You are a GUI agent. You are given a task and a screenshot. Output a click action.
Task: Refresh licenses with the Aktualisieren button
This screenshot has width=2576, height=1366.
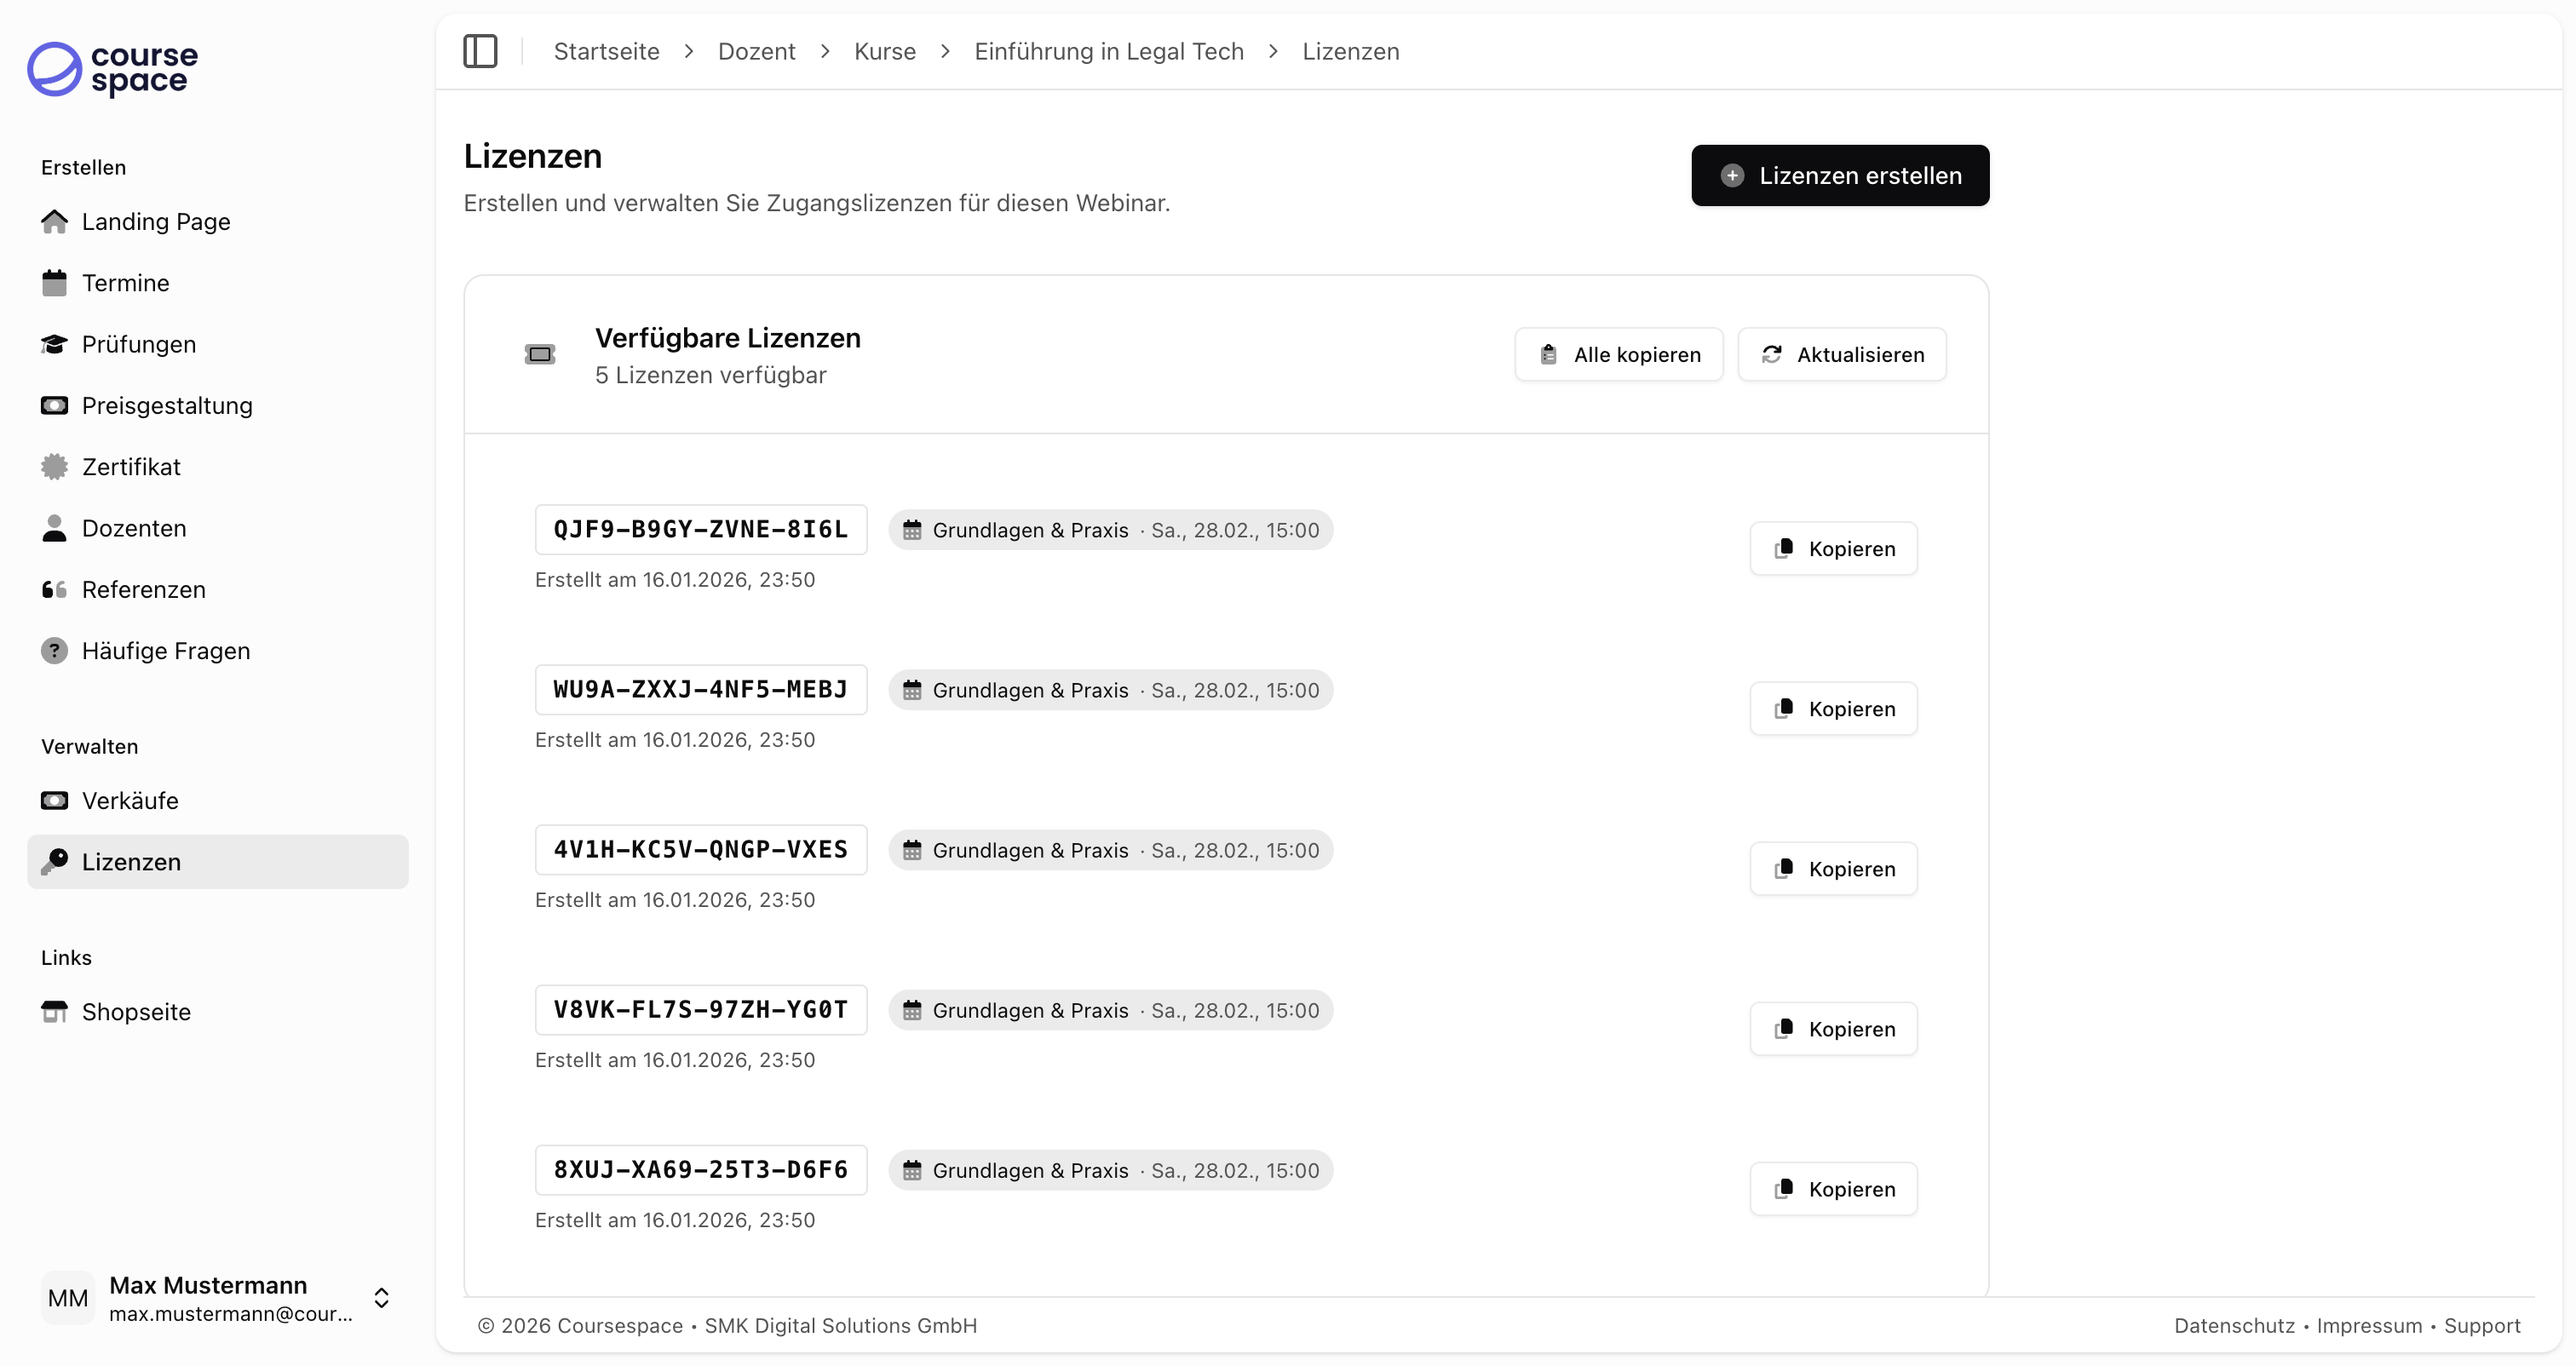[1841, 355]
